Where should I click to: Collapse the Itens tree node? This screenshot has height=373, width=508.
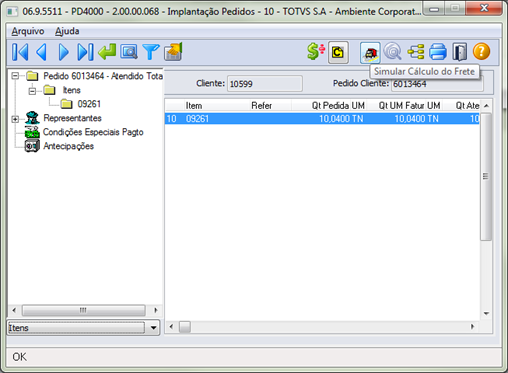(x=32, y=90)
